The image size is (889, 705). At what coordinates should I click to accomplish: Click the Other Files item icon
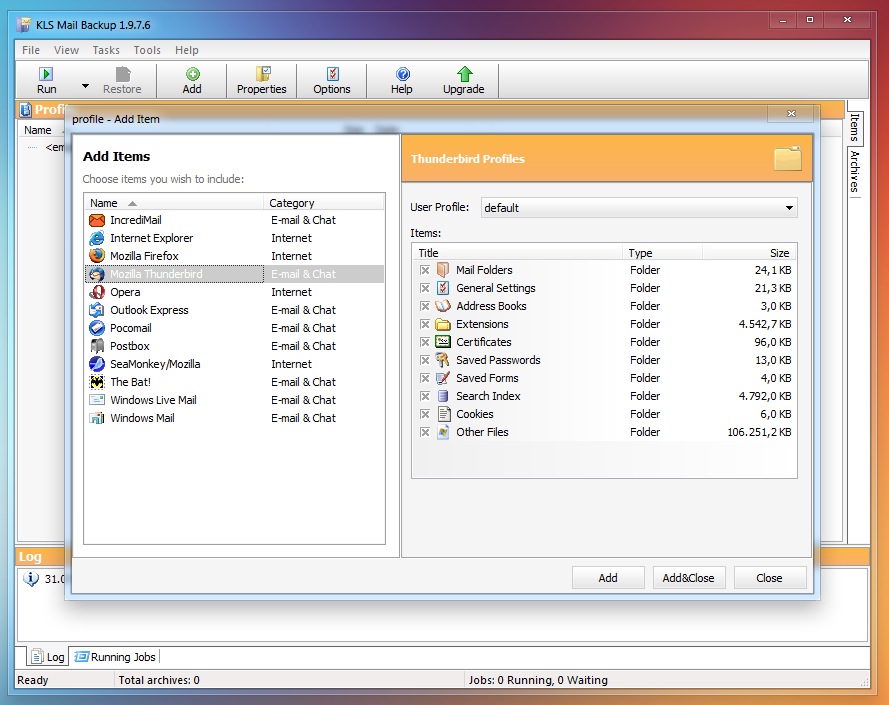click(x=443, y=432)
